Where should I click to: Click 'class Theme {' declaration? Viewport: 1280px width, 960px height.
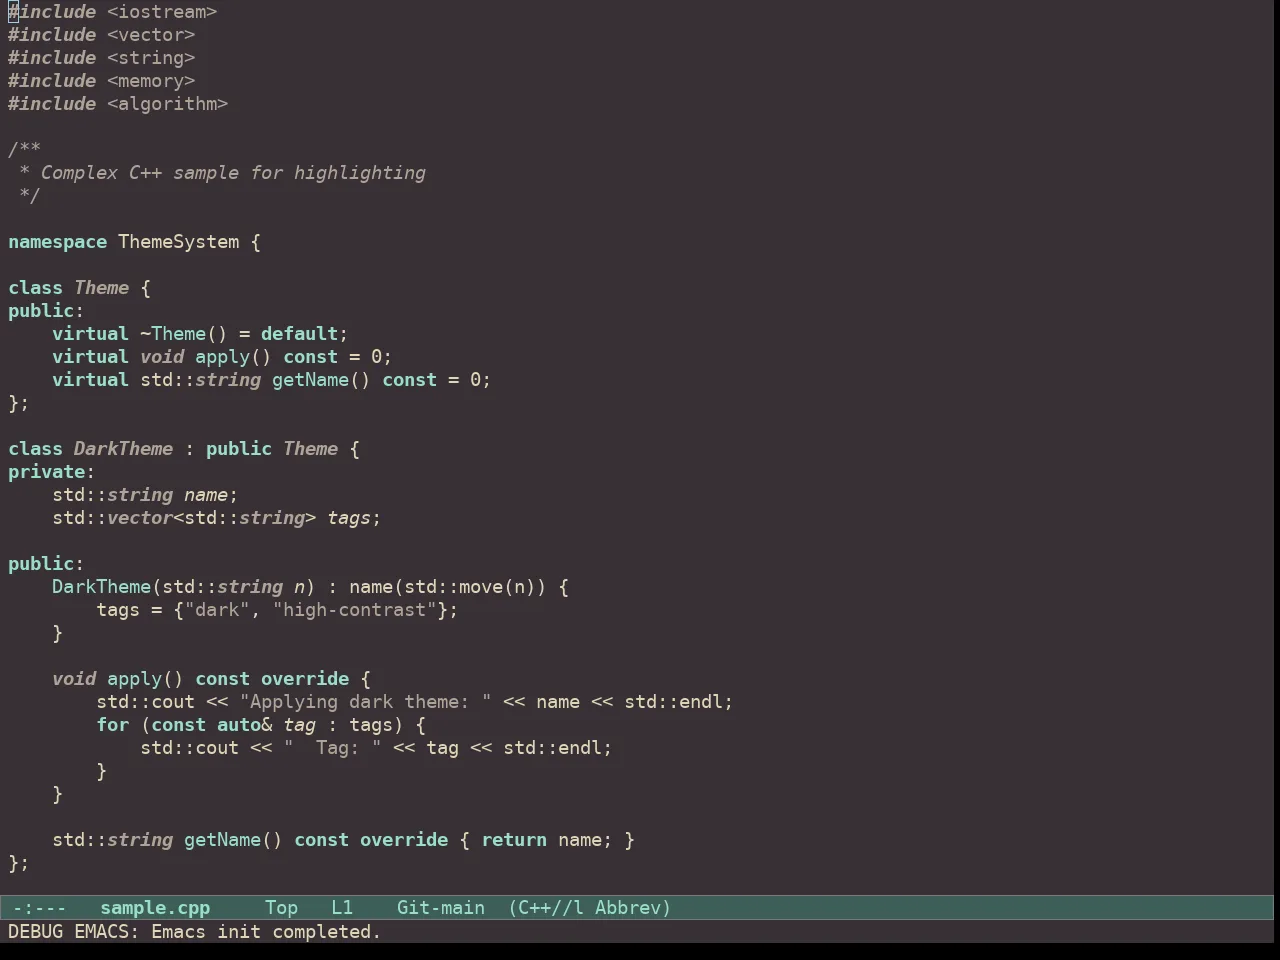point(80,288)
